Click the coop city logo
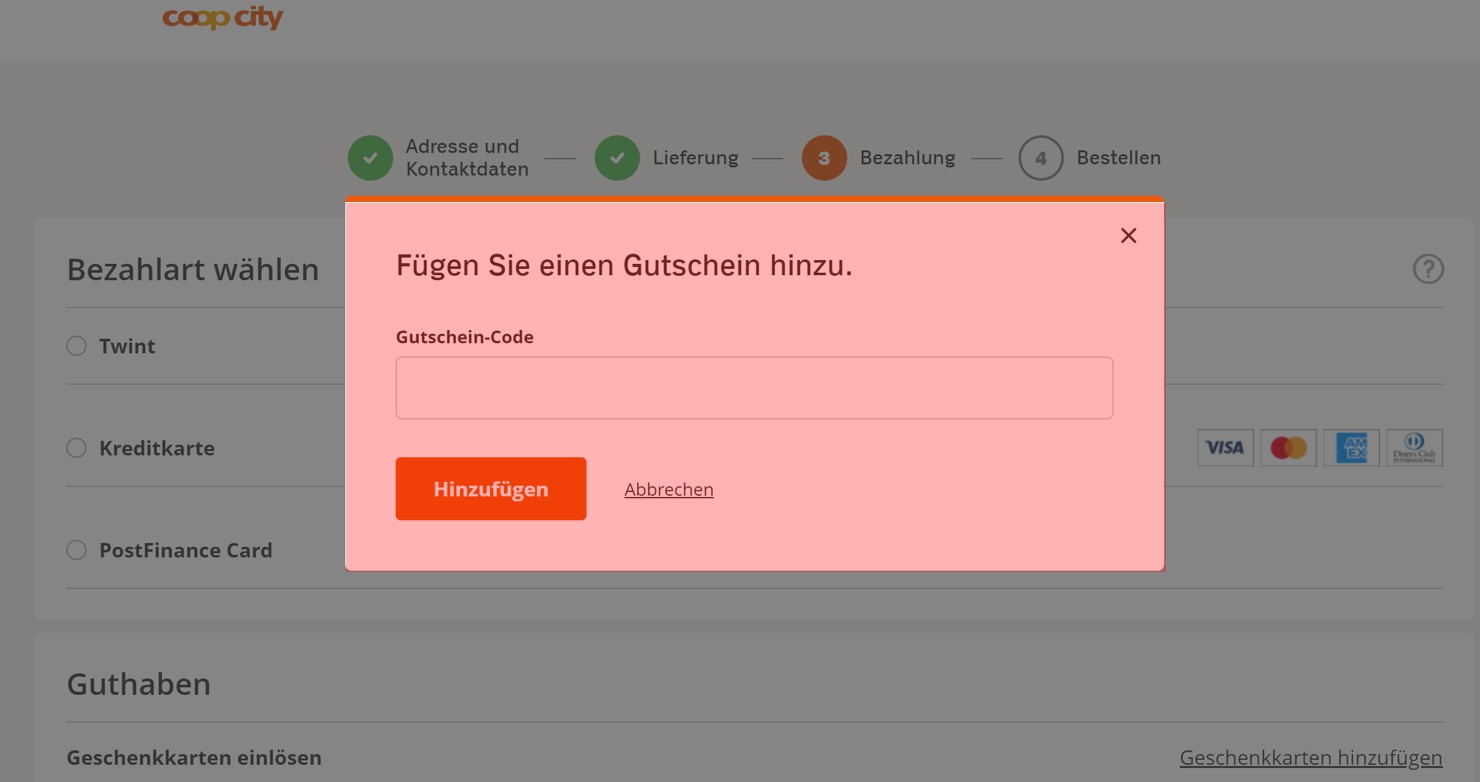 point(223,17)
